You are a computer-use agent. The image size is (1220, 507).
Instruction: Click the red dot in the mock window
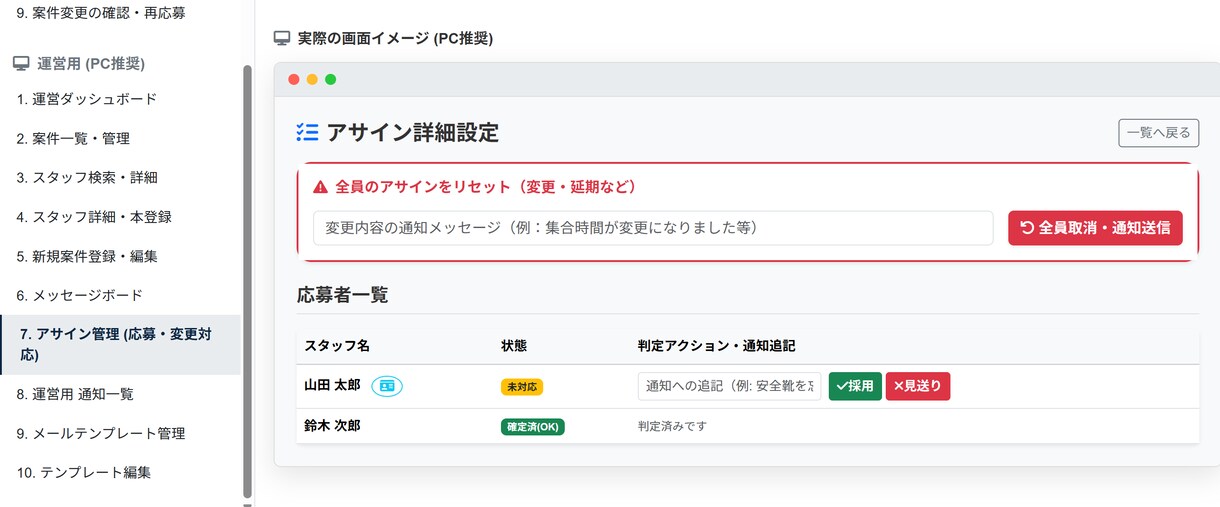coord(294,79)
